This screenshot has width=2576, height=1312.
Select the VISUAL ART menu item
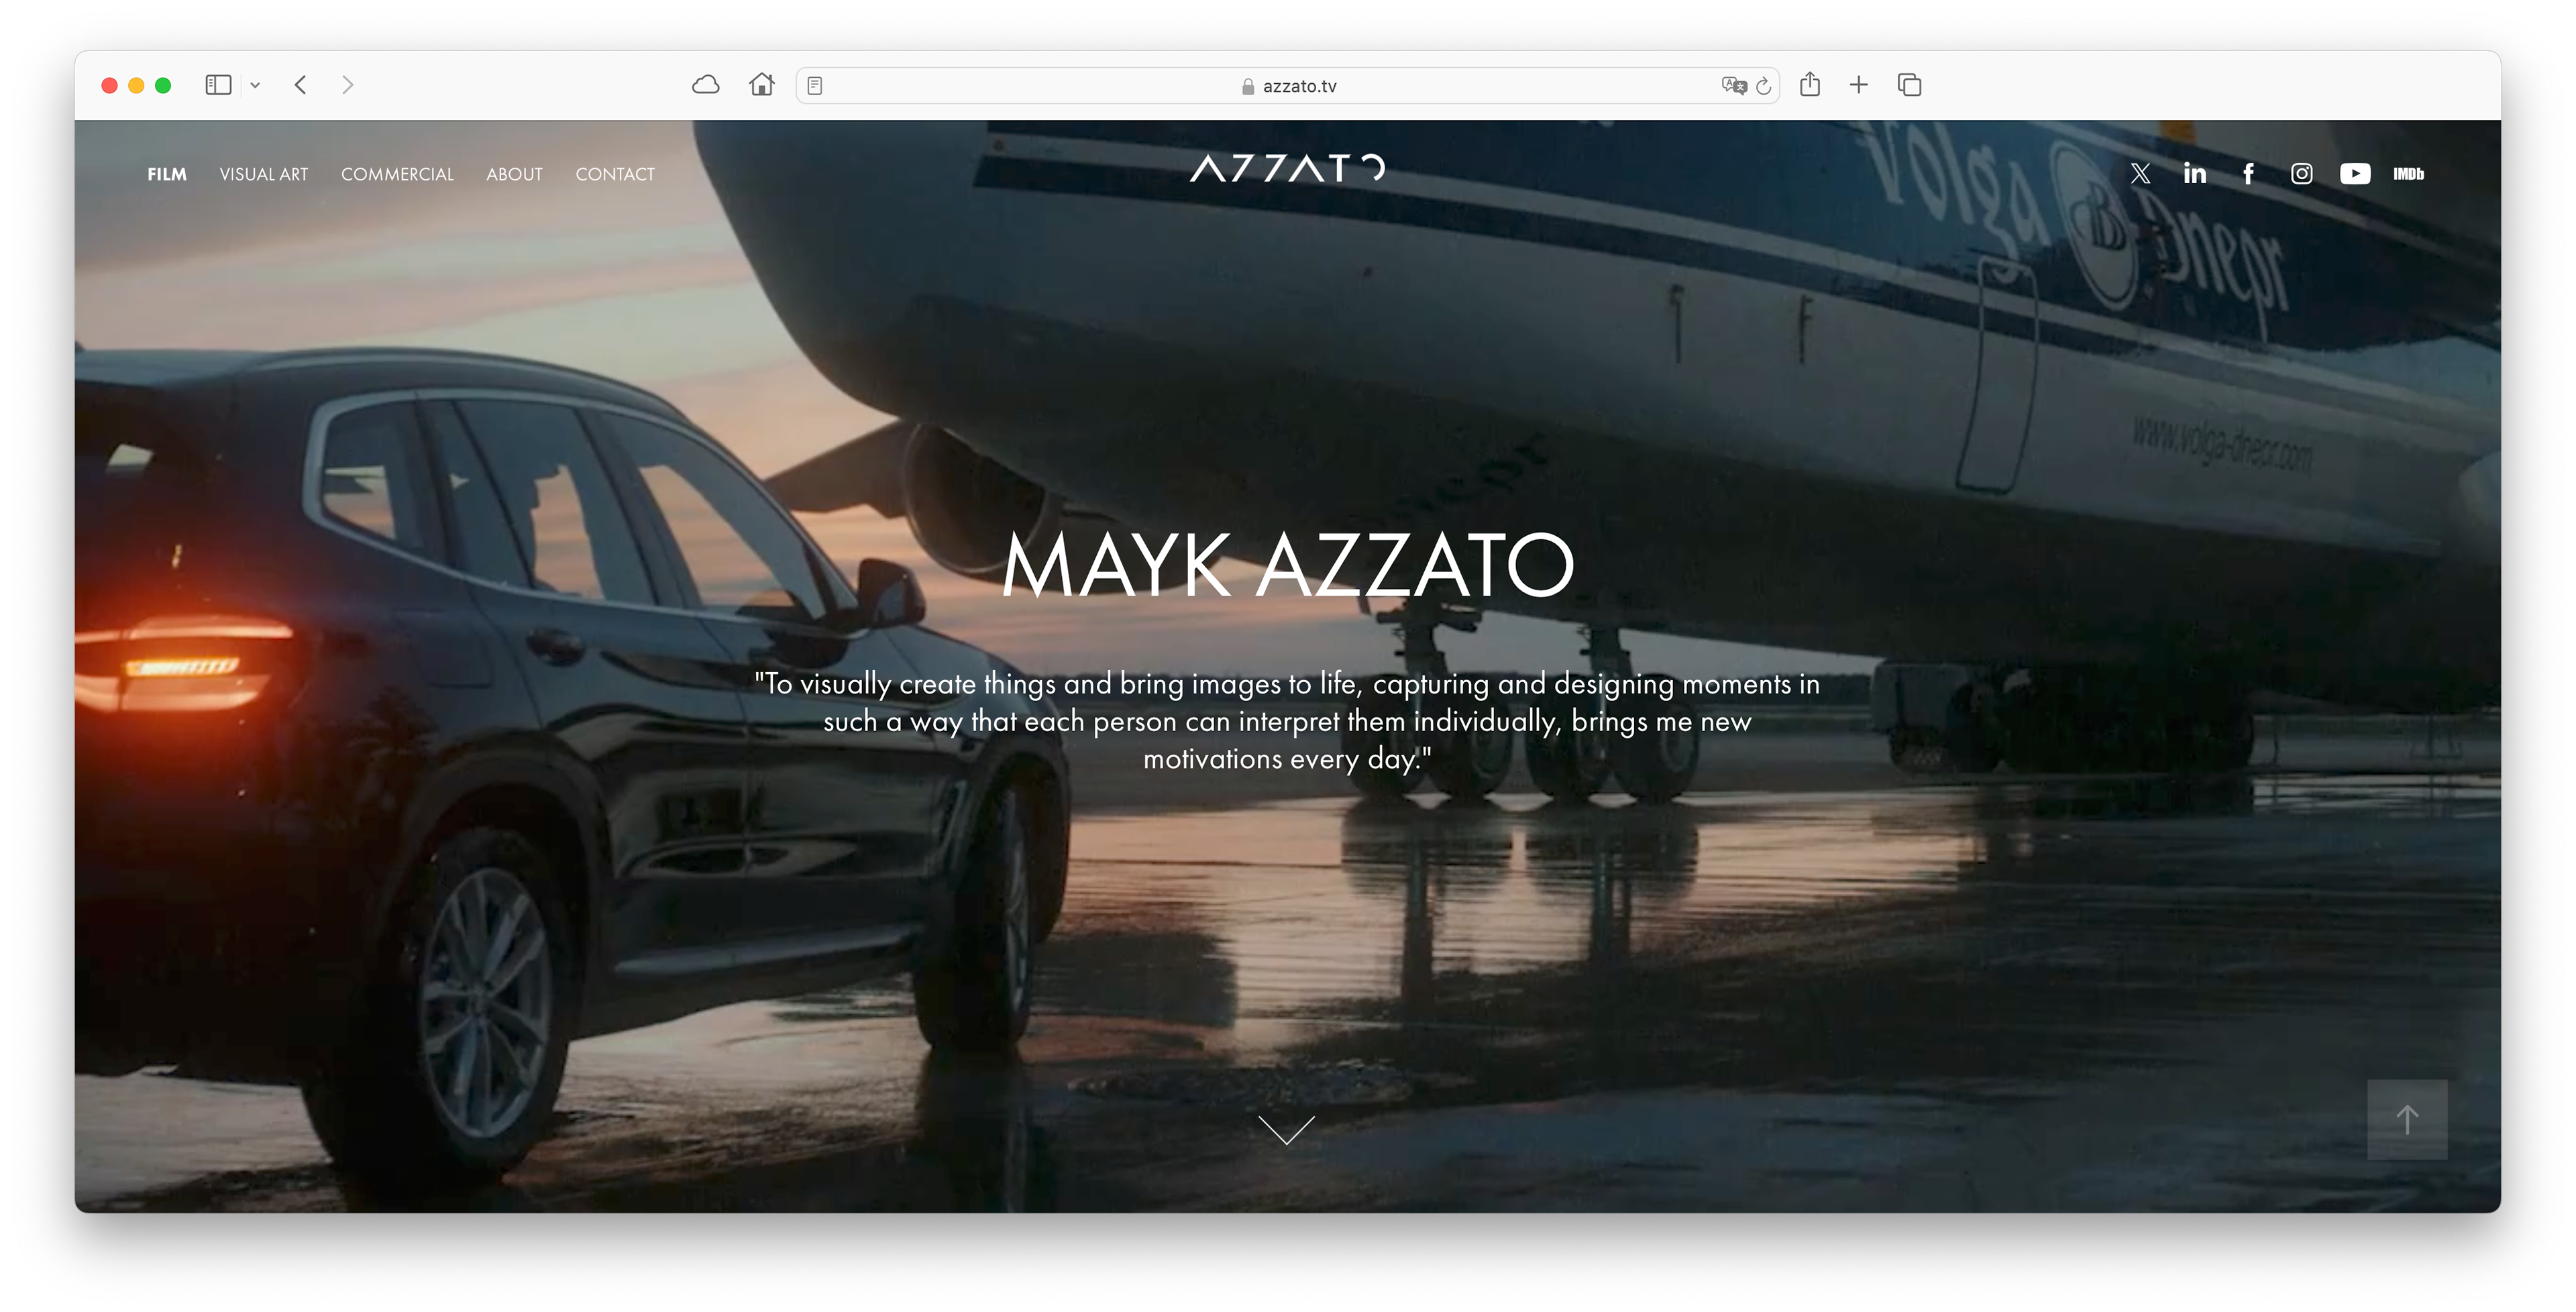[x=264, y=174]
